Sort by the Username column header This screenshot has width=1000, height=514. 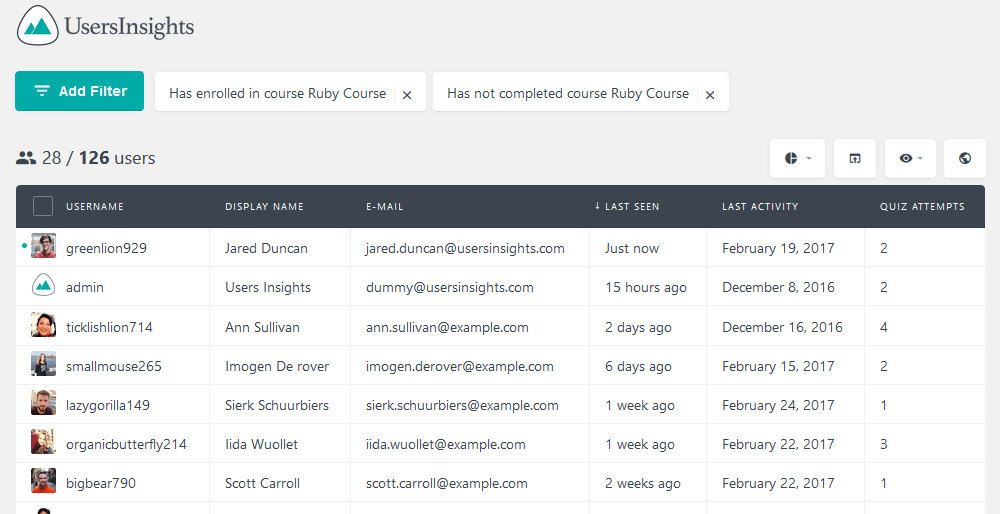(x=95, y=207)
